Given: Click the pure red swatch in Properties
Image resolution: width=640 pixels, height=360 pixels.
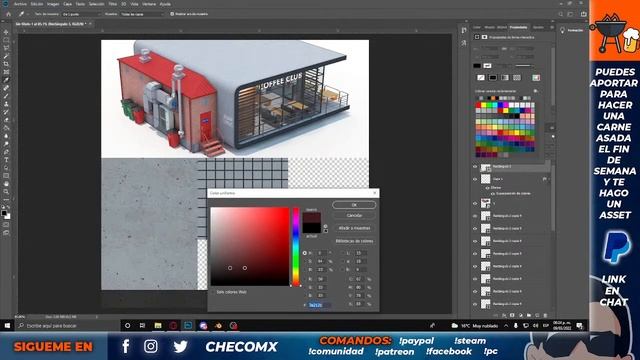Looking at the screenshot, I should point(478,105).
